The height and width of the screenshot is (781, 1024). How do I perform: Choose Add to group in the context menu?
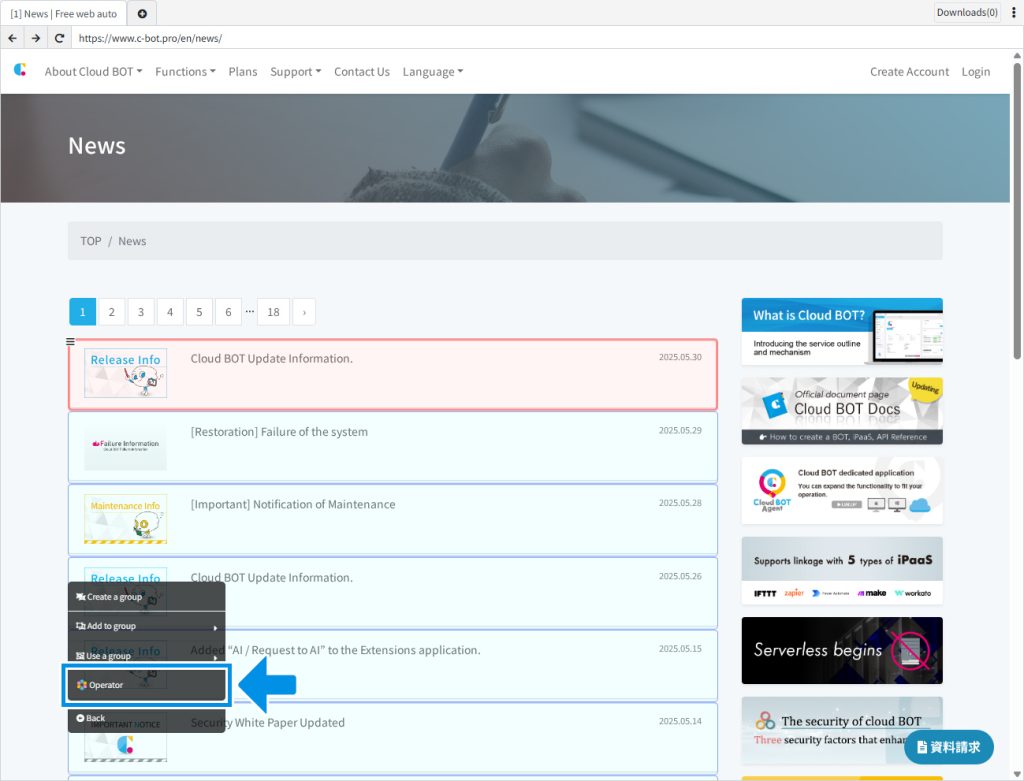(146, 626)
